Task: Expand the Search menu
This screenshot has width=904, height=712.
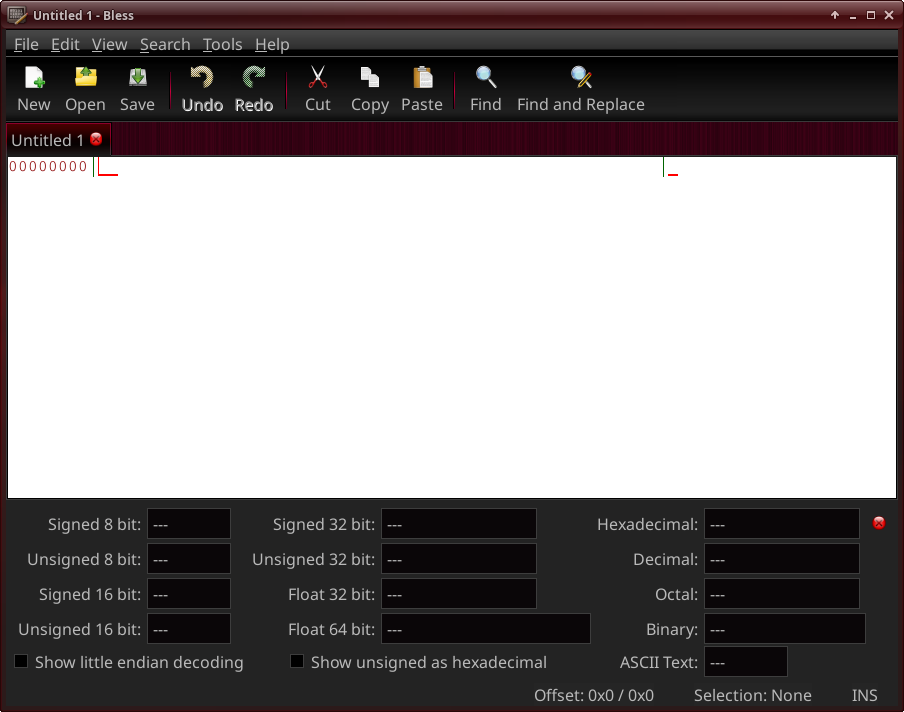Action: (x=165, y=44)
